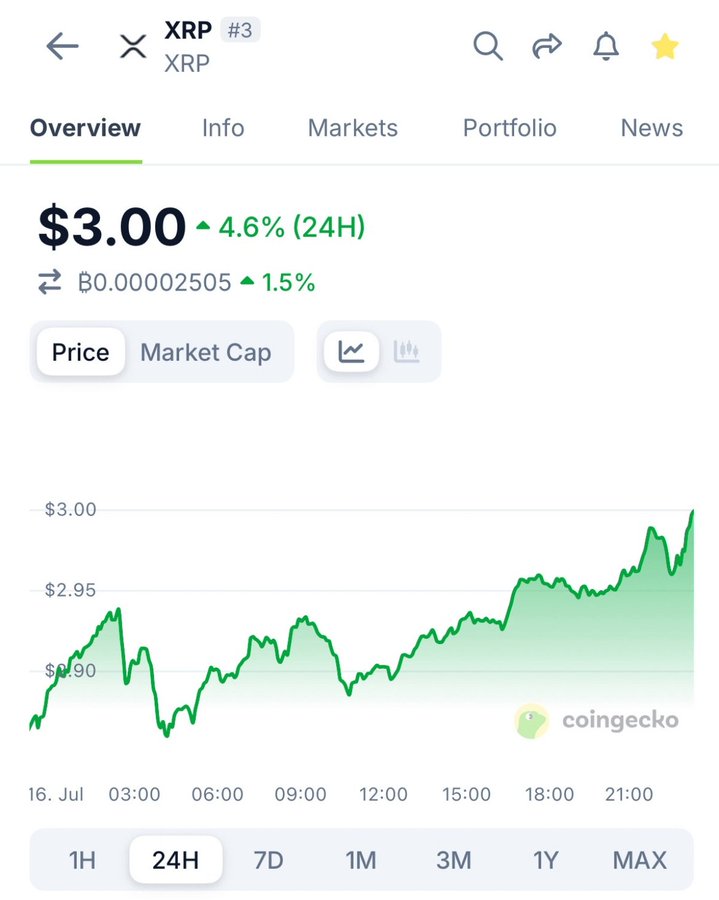Viewport: 719px width, 900px height.
Task: Go back using the left arrow
Action: tap(63, 46)
